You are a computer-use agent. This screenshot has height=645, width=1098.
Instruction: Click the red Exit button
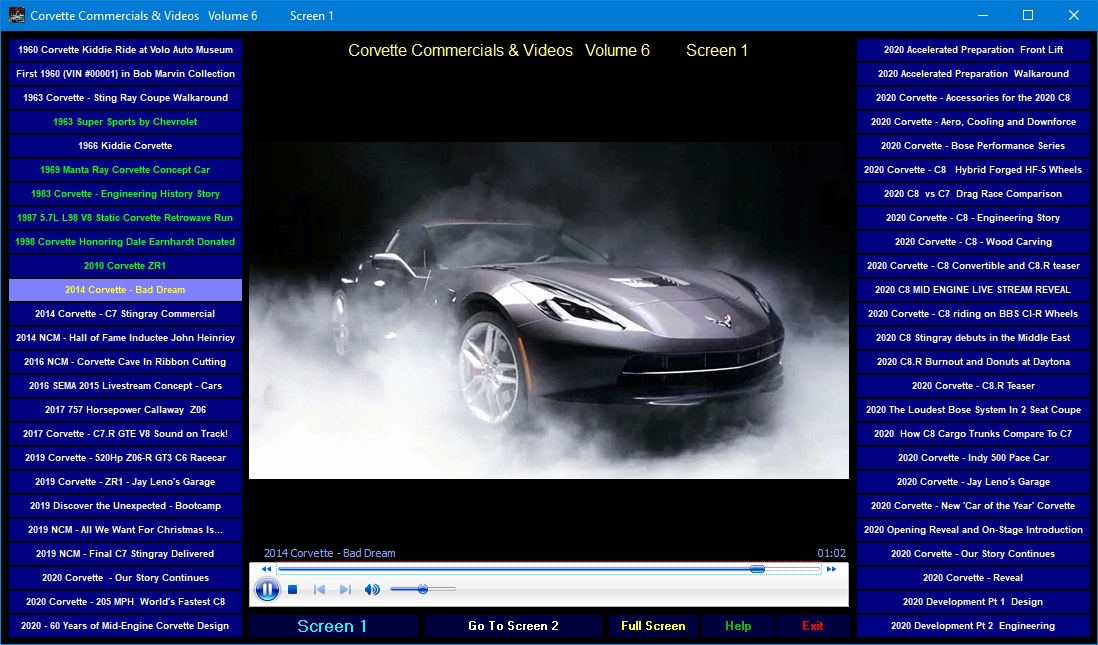click(812, 626)
